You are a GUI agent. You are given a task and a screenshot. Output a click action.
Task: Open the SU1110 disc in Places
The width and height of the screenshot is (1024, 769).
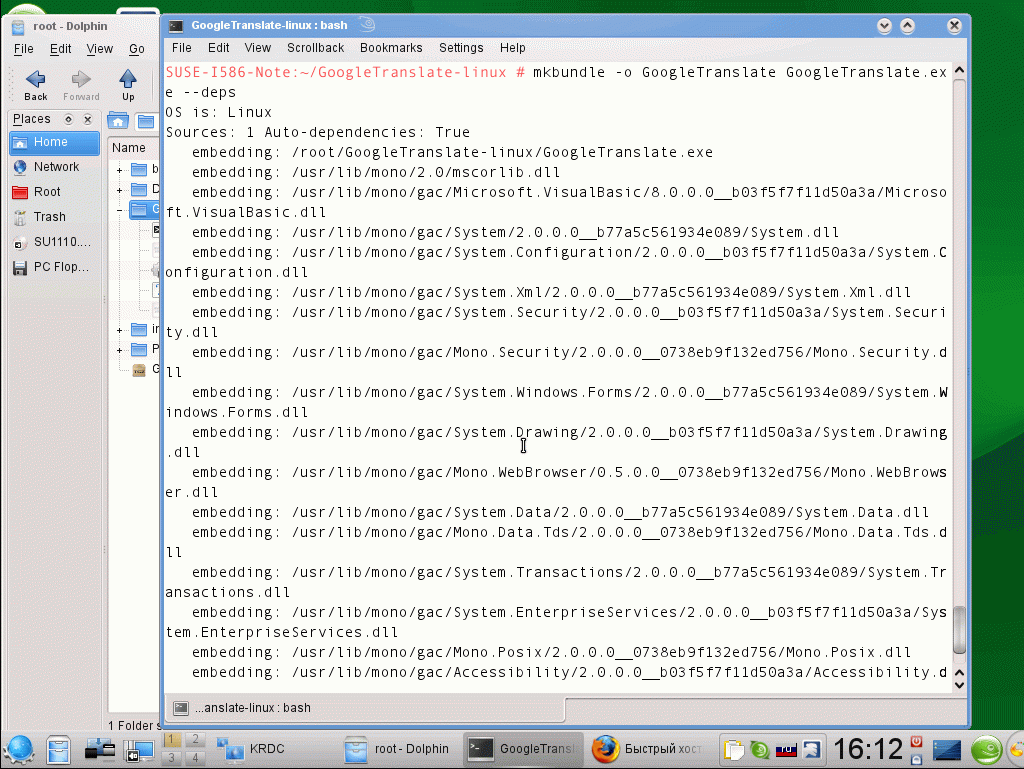(x=54, y=242)
